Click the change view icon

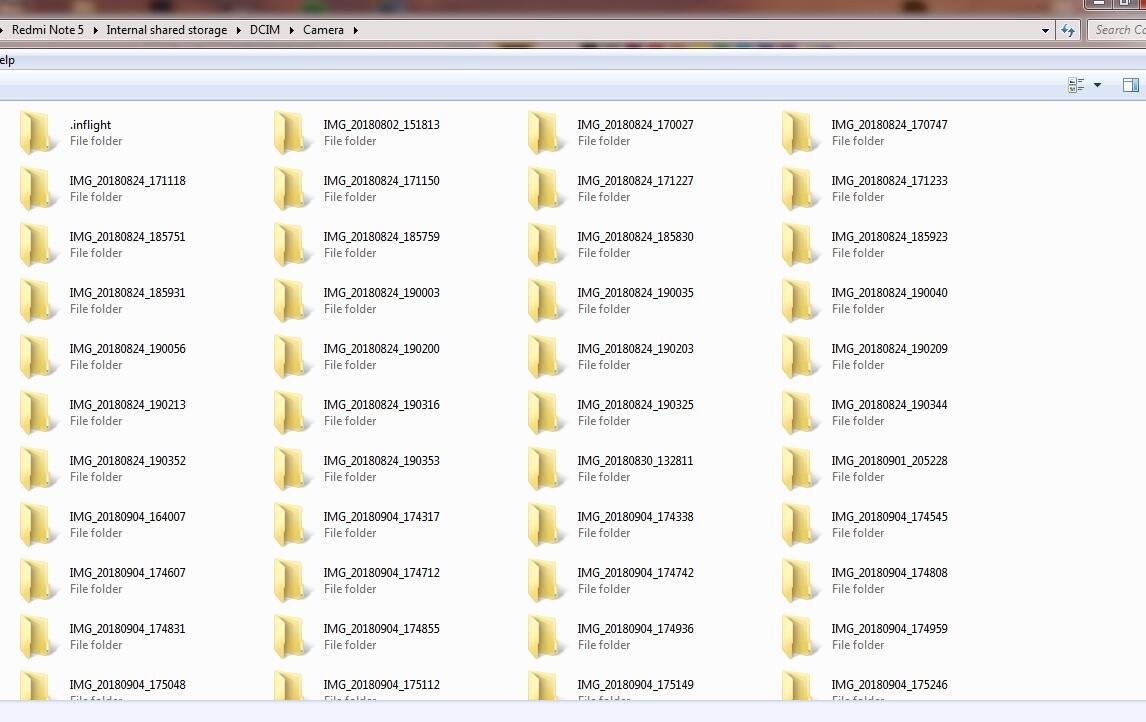point(1076,85)
